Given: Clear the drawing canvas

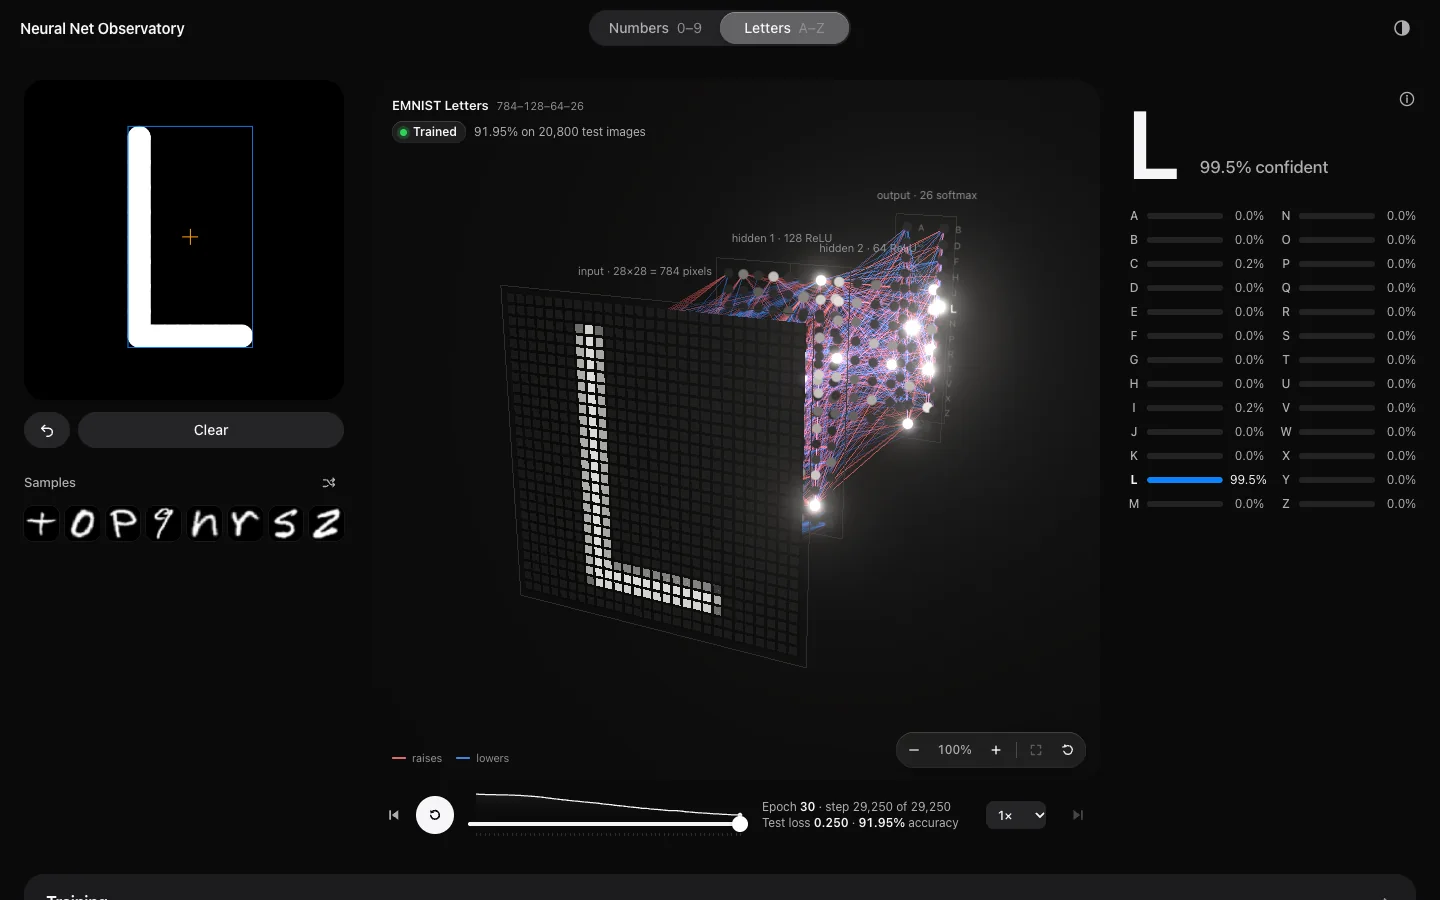Looking at the screenshot, I should 211,430.
